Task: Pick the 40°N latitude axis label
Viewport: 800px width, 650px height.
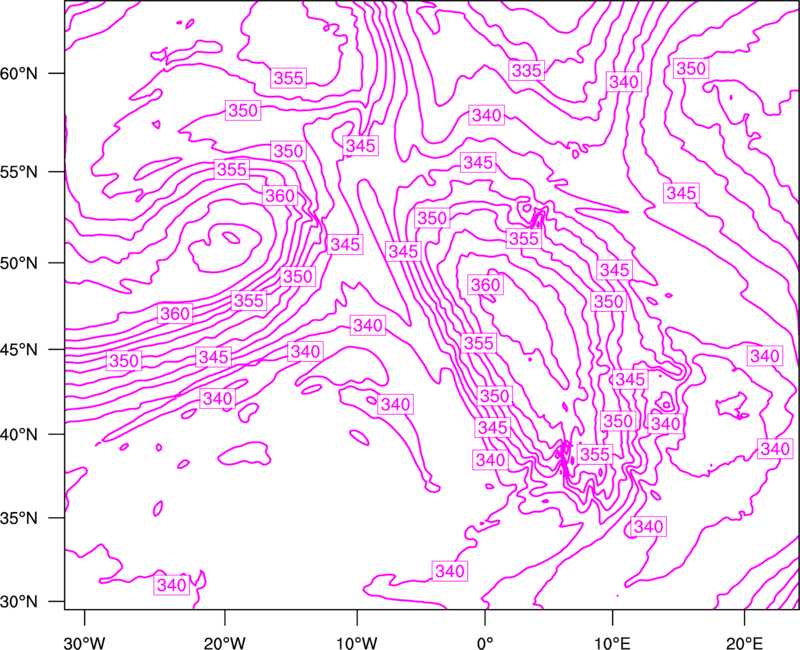Action: click(19, 435)
